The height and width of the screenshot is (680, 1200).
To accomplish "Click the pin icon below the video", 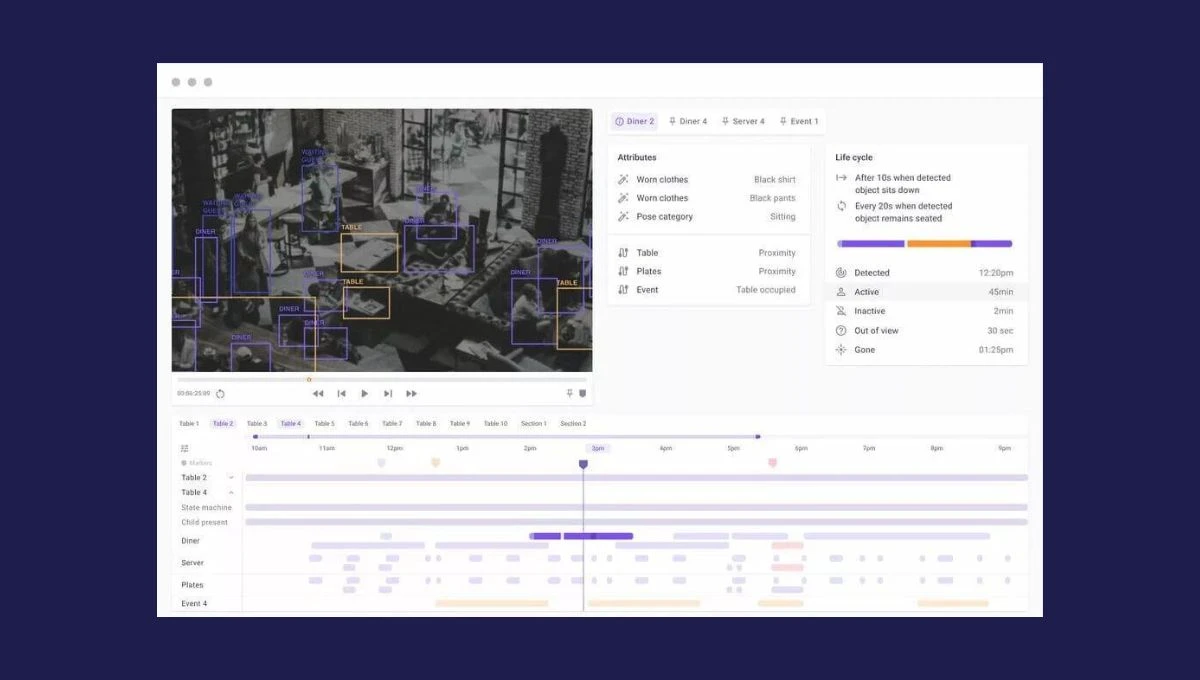I will (570, 394).
